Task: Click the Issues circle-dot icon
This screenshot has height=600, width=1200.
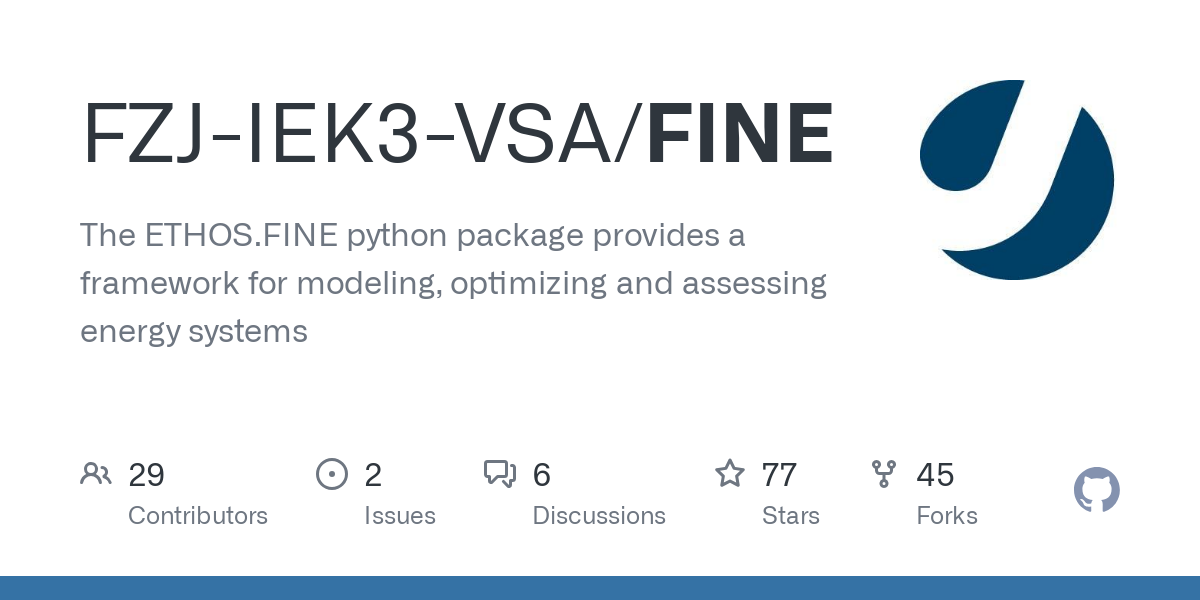Action: click(x=331, y=474)
